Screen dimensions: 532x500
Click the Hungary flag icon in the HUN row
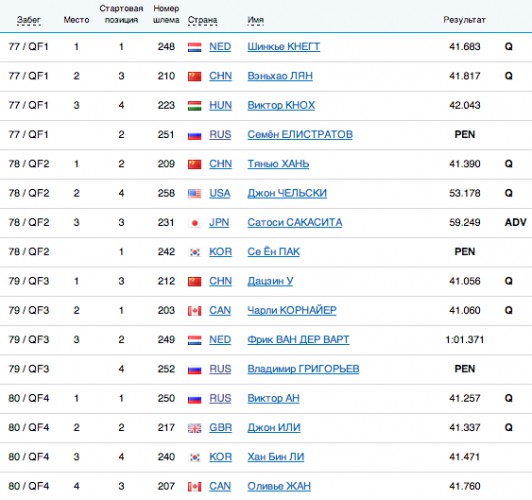click(194, 106)
